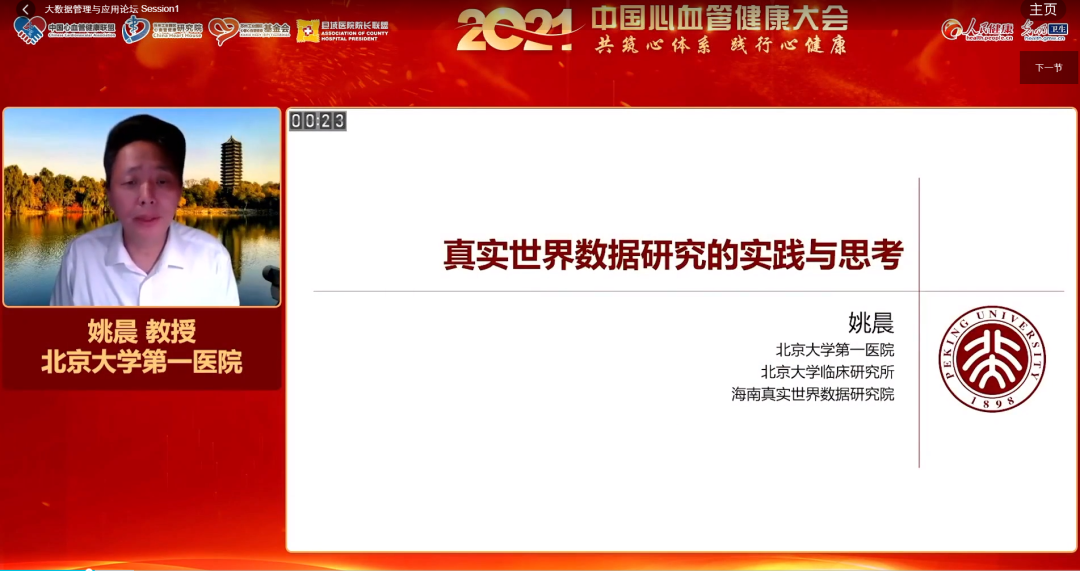Screen dimensions: 1080x571
Task: Select the speaker's webcam video
Action: [x=141, y=207]
